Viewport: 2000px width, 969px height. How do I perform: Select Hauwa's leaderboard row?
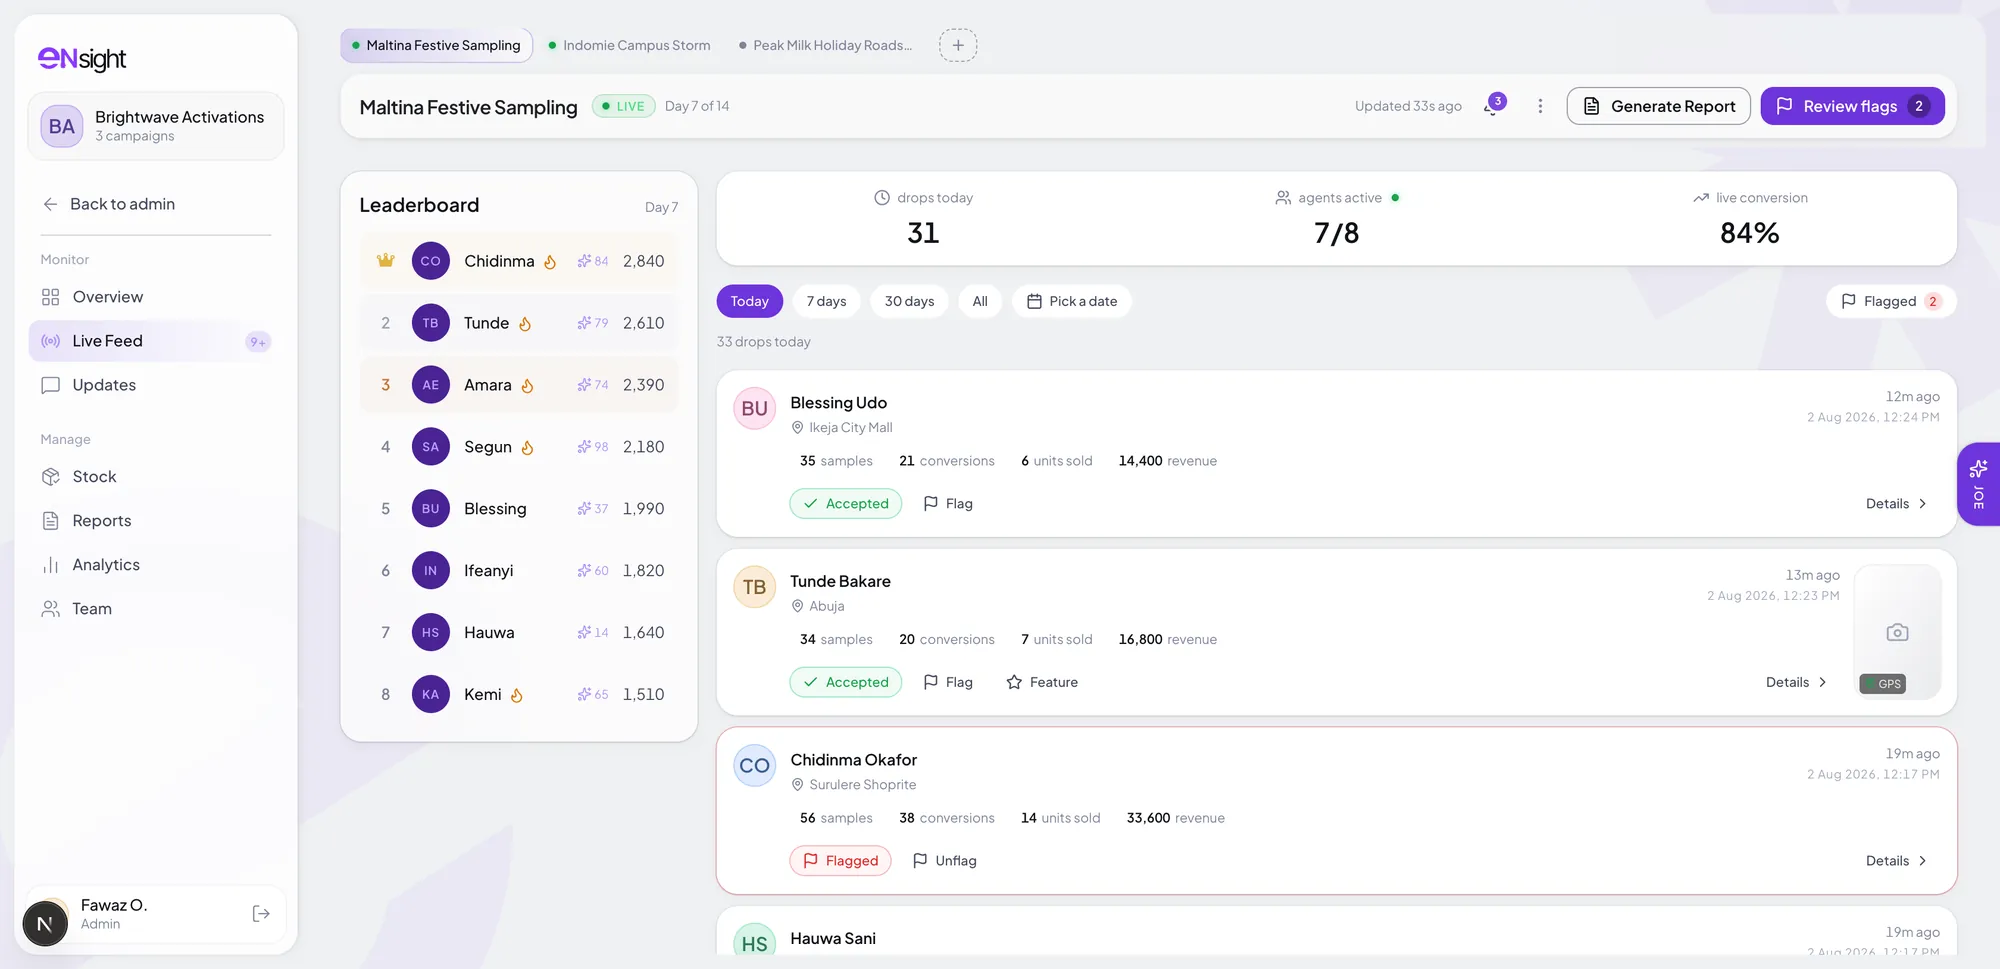[x=519, y=633]
